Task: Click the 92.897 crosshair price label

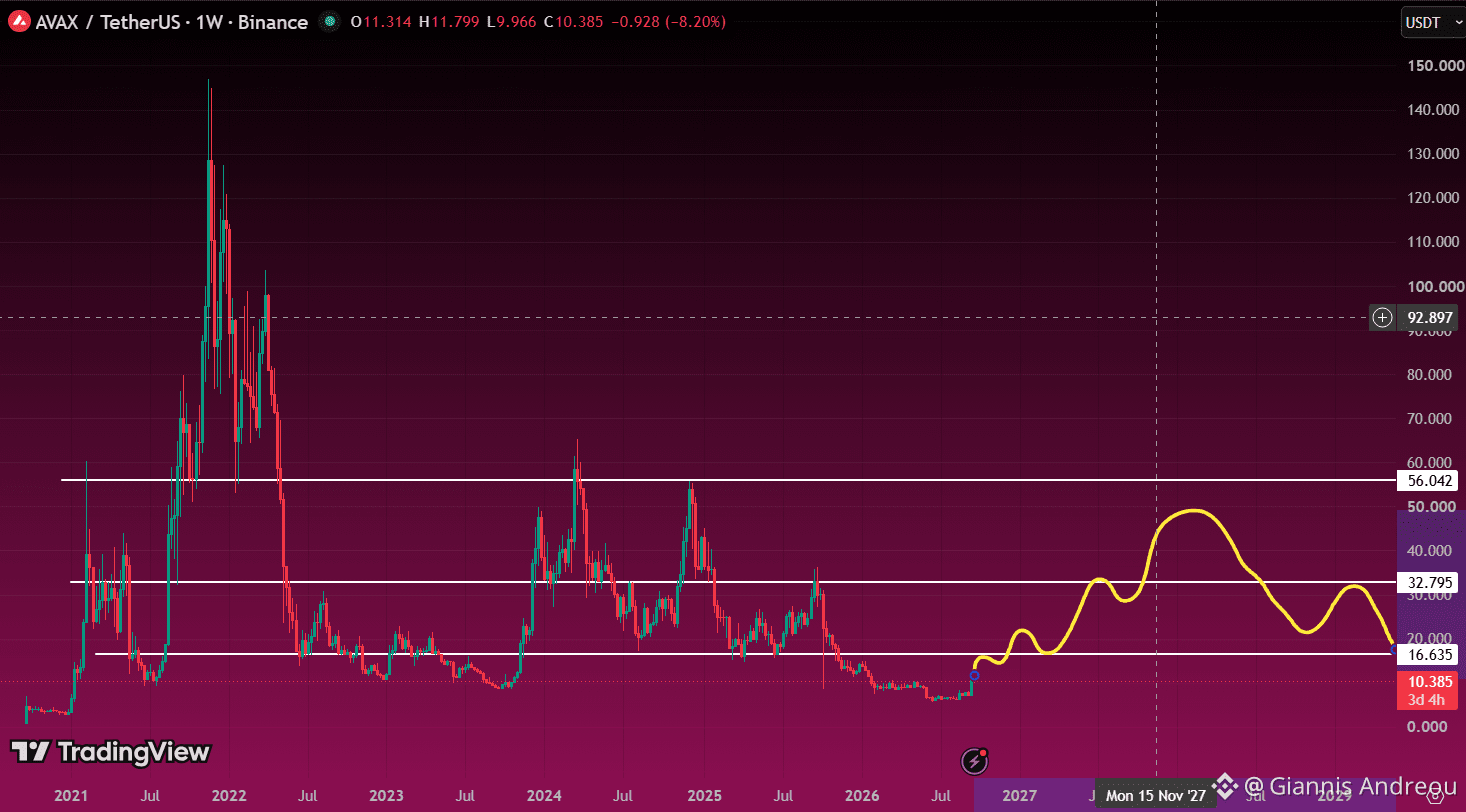Action: (x=1426, y=318)
